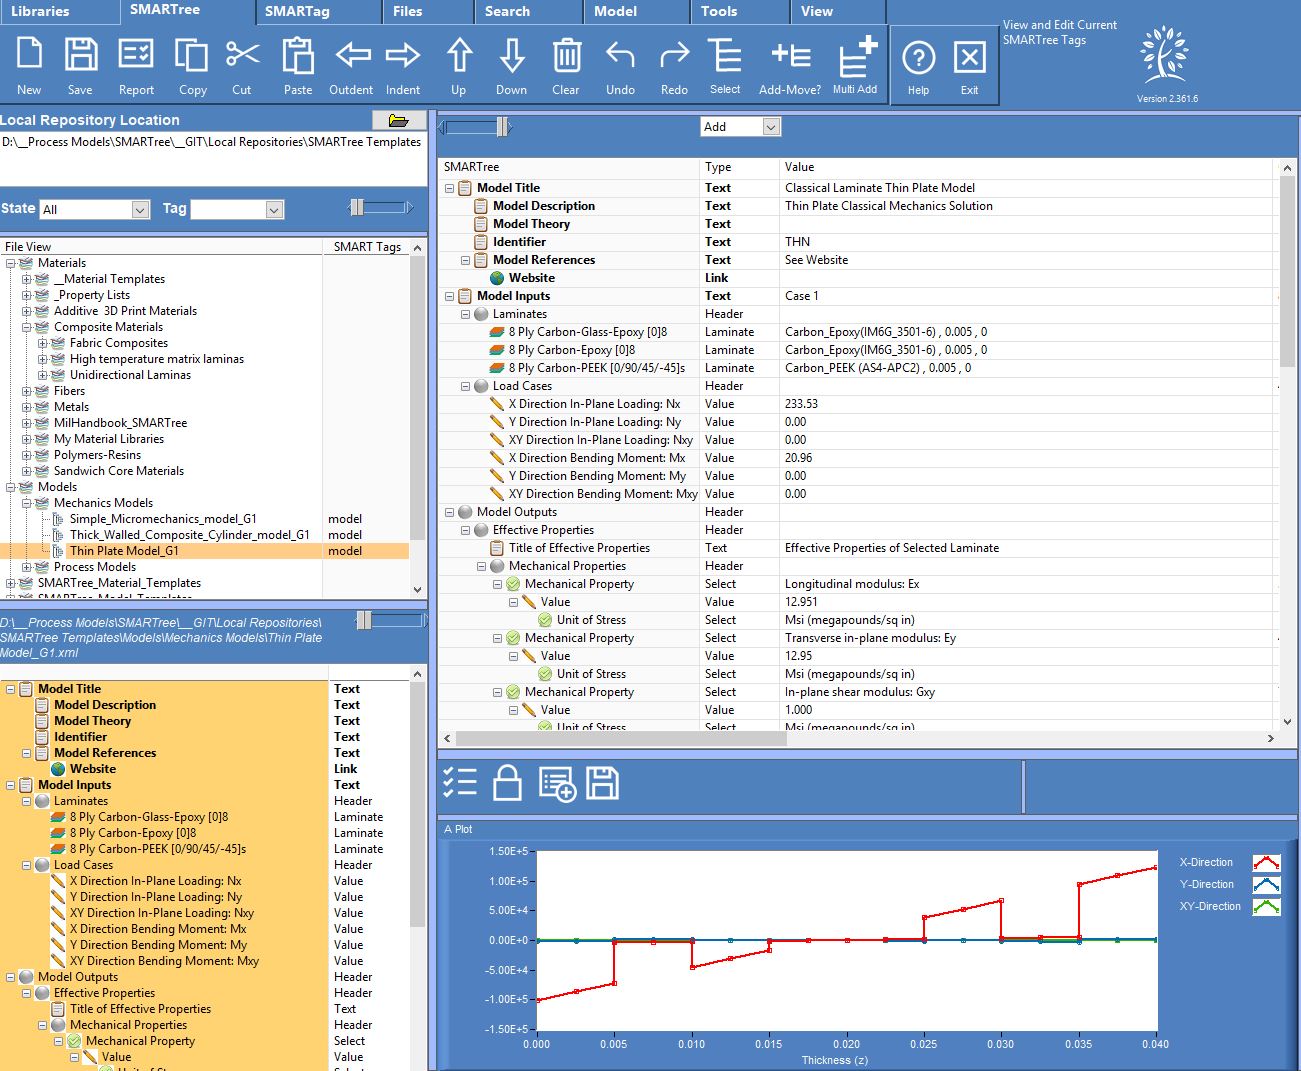Viewport: 1301px width, 1071px height.
Task: Collapse Laminates in the yellow tree panel
Action: 27,801
